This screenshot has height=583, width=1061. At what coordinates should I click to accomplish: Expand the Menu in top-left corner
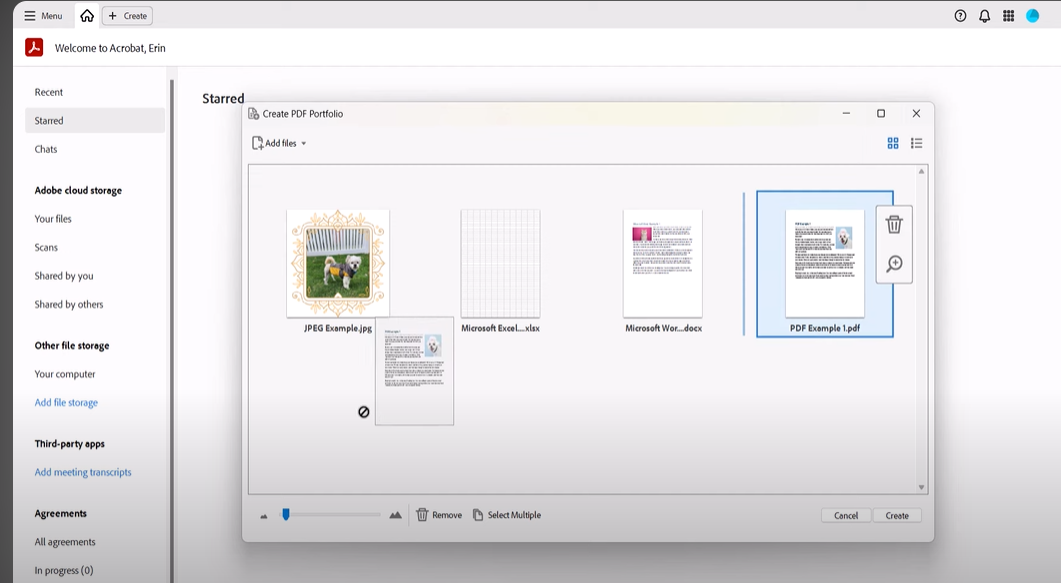40,15
